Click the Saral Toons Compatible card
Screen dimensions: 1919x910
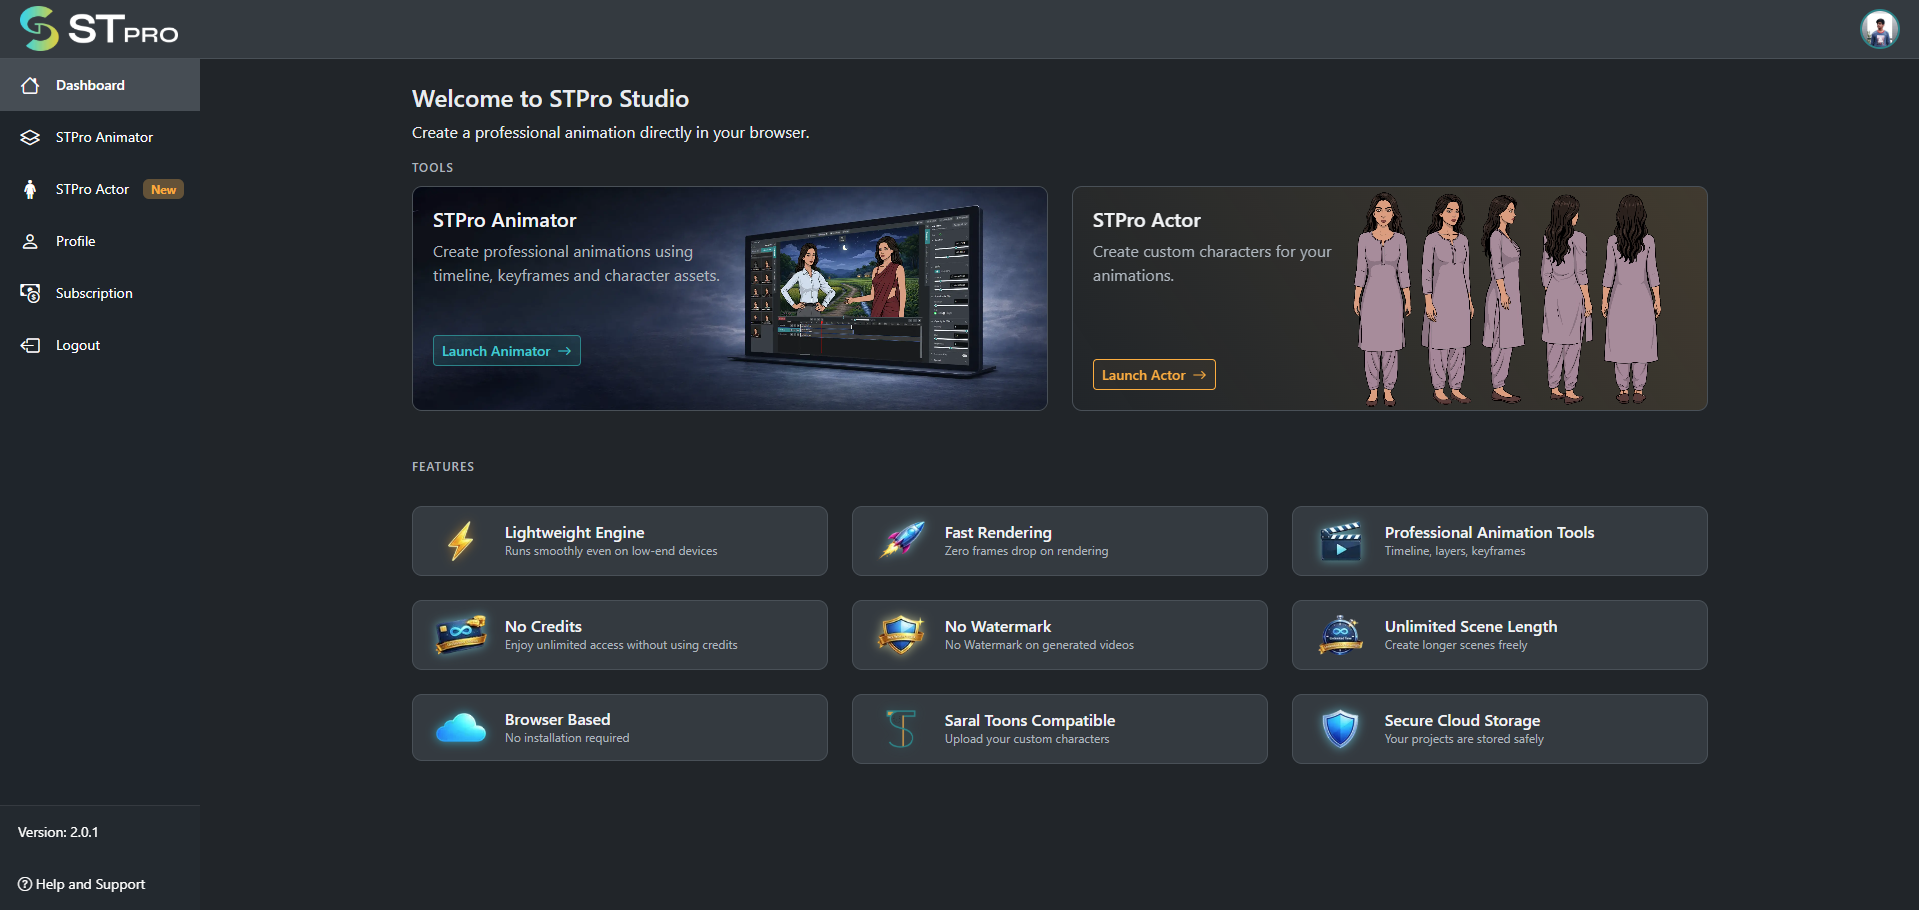[1059, 729]
